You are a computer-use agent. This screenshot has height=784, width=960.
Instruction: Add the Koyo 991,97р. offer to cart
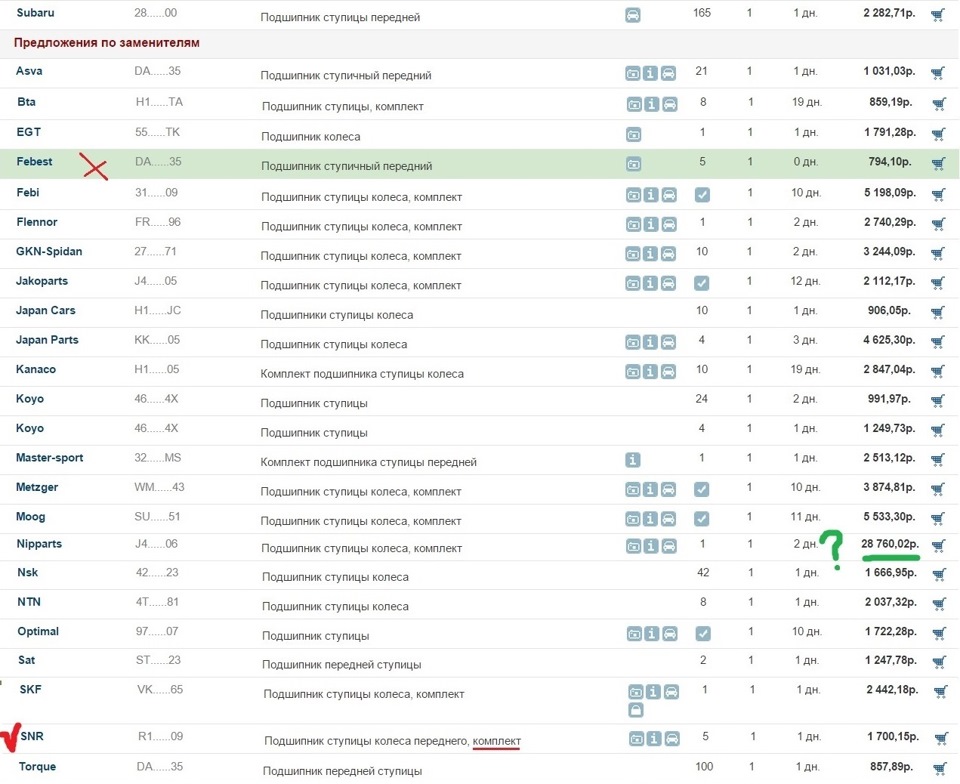pyautogui.click(x=938, y=401)
